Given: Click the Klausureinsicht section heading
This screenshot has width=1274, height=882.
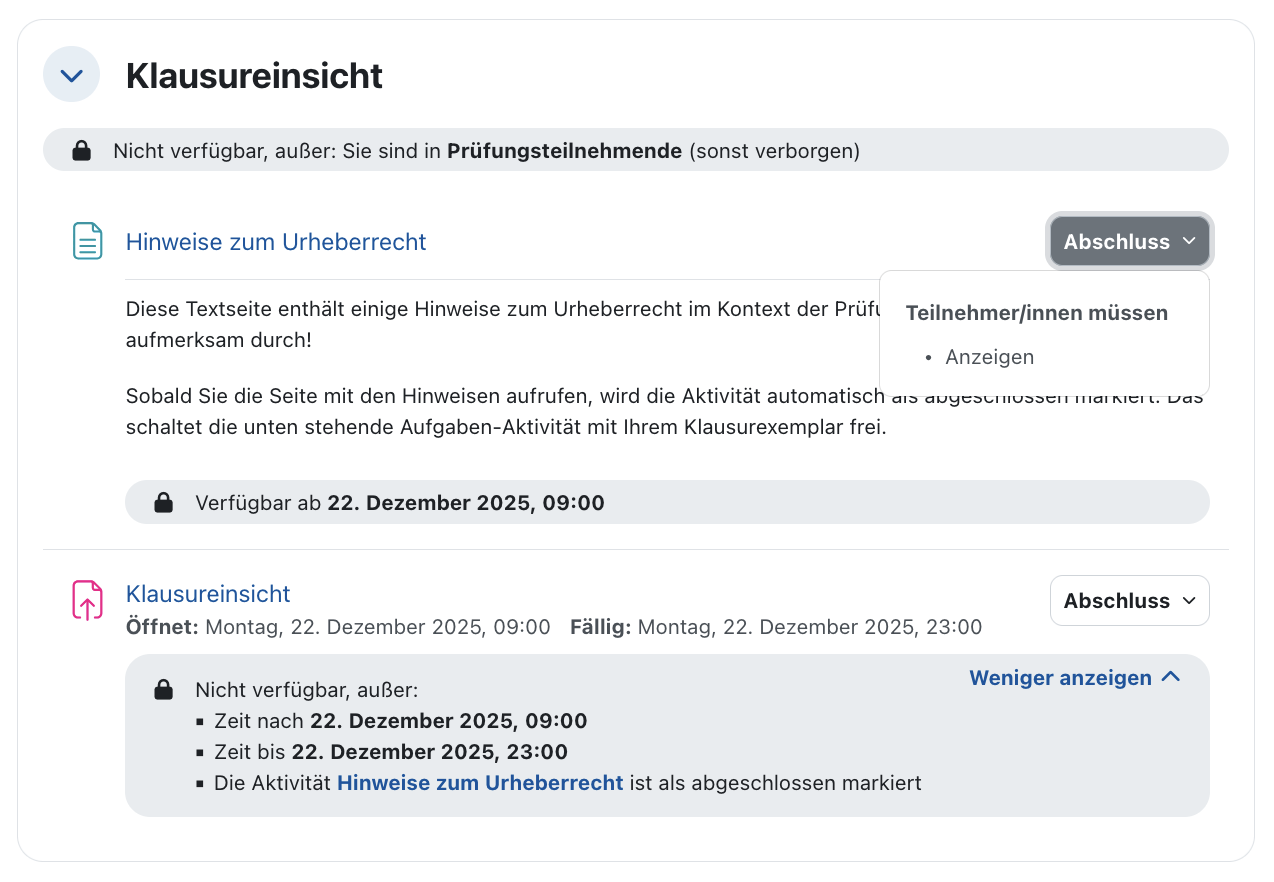Looking at the screenshot, I should pos(253,75).
